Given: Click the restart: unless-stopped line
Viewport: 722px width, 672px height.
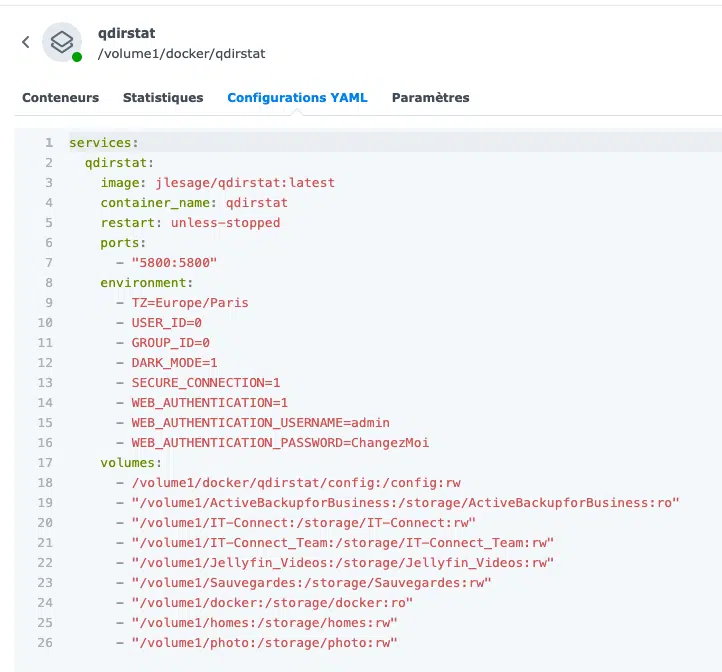Looking at the screenshot, I should (190, 223).
